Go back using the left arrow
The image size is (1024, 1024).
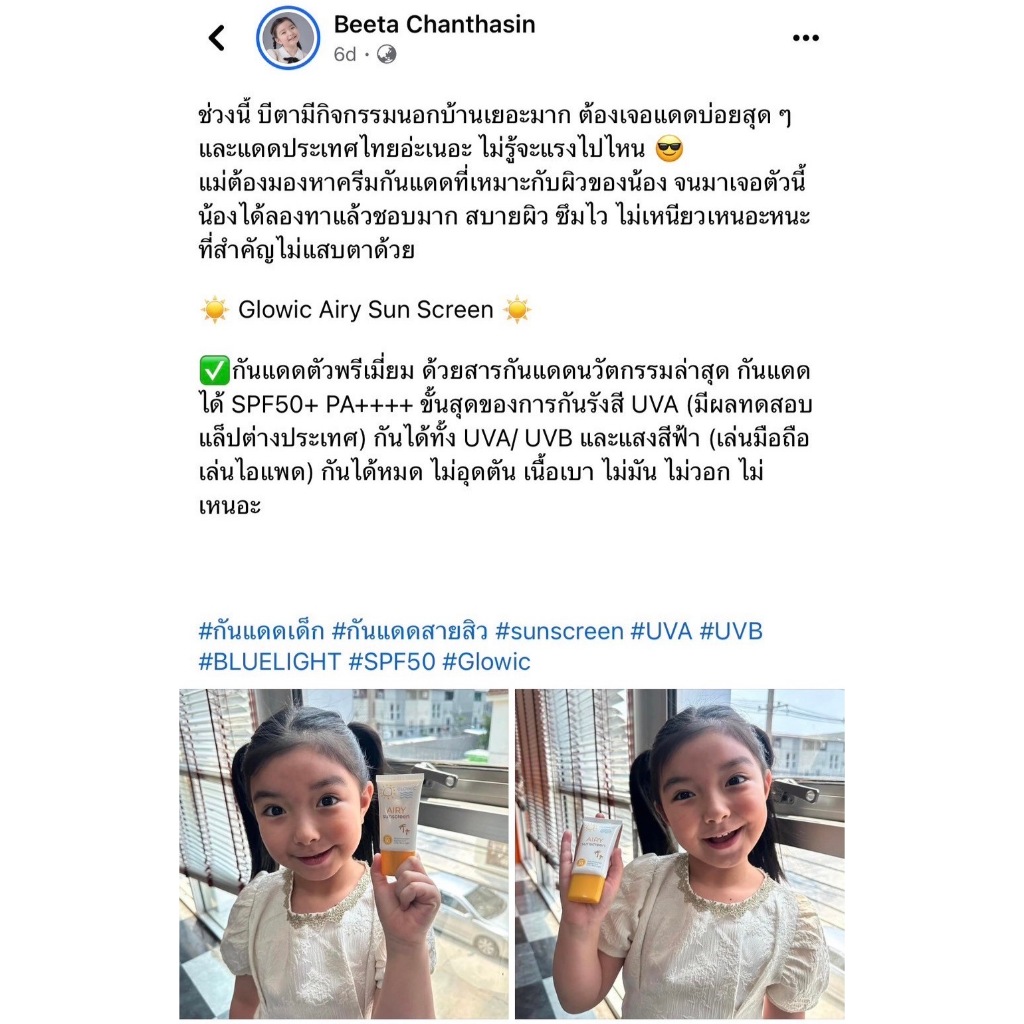pyautogui.click(x=217, y=38)
